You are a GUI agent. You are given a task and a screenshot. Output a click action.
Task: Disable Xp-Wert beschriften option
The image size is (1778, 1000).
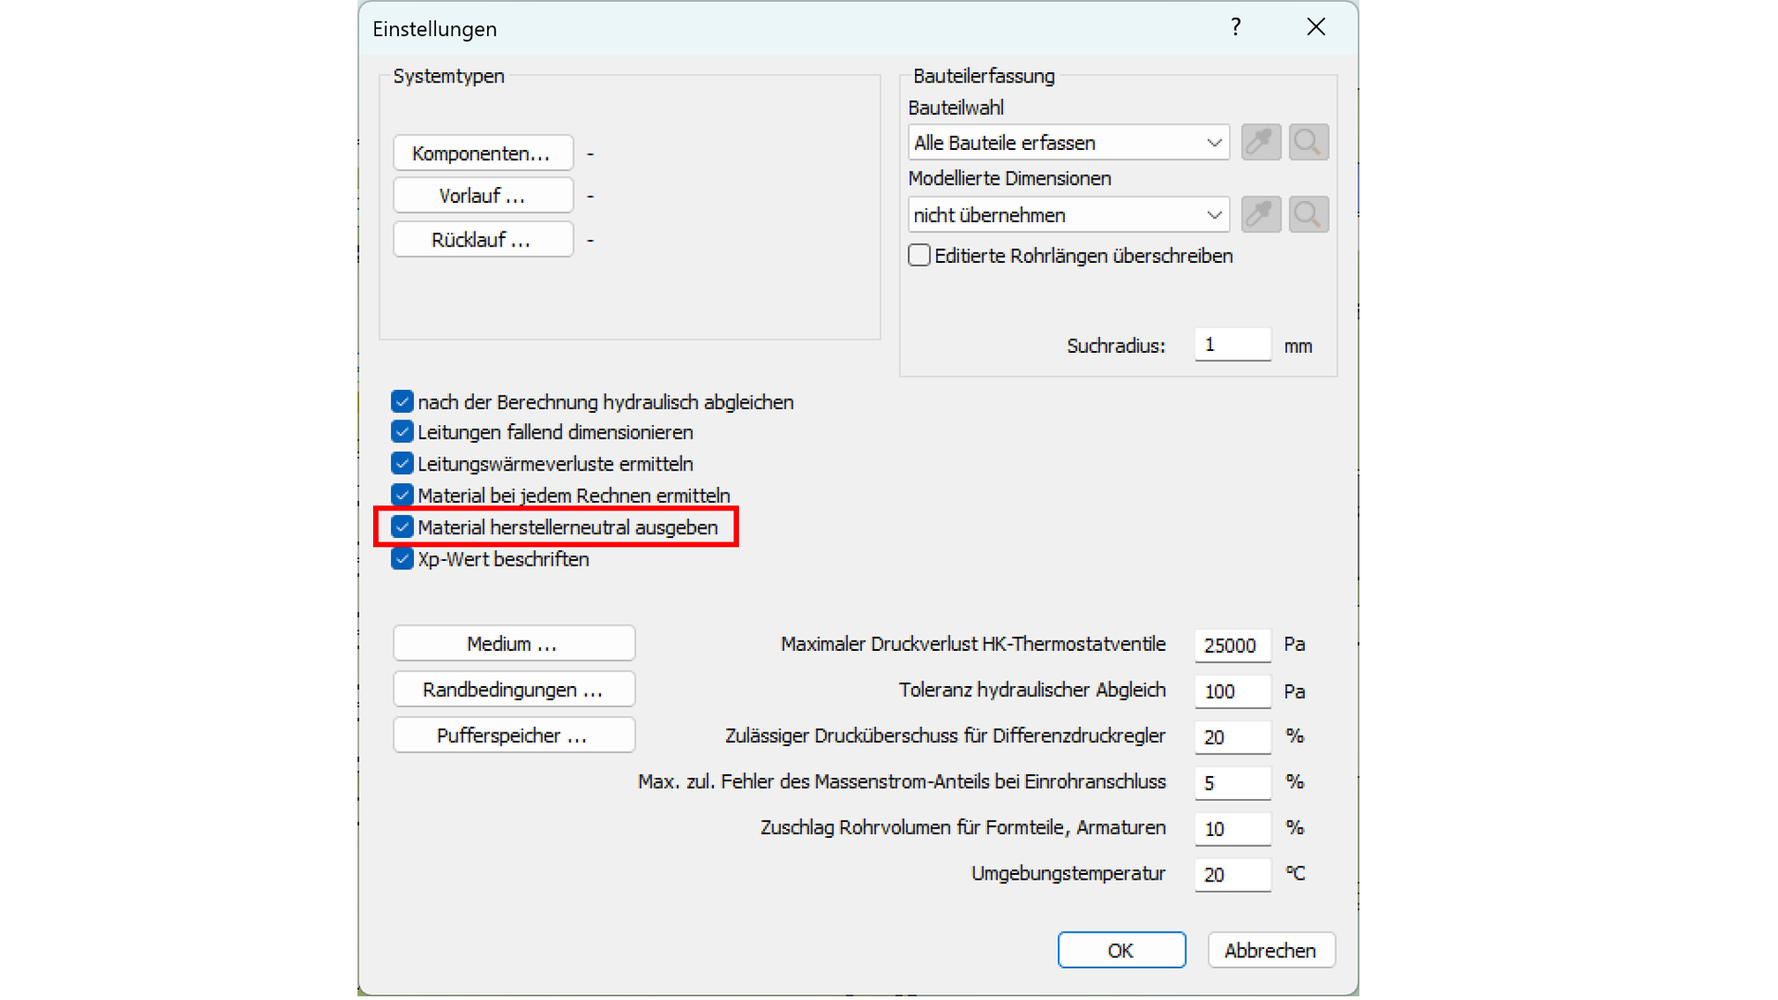click(402, 559)
